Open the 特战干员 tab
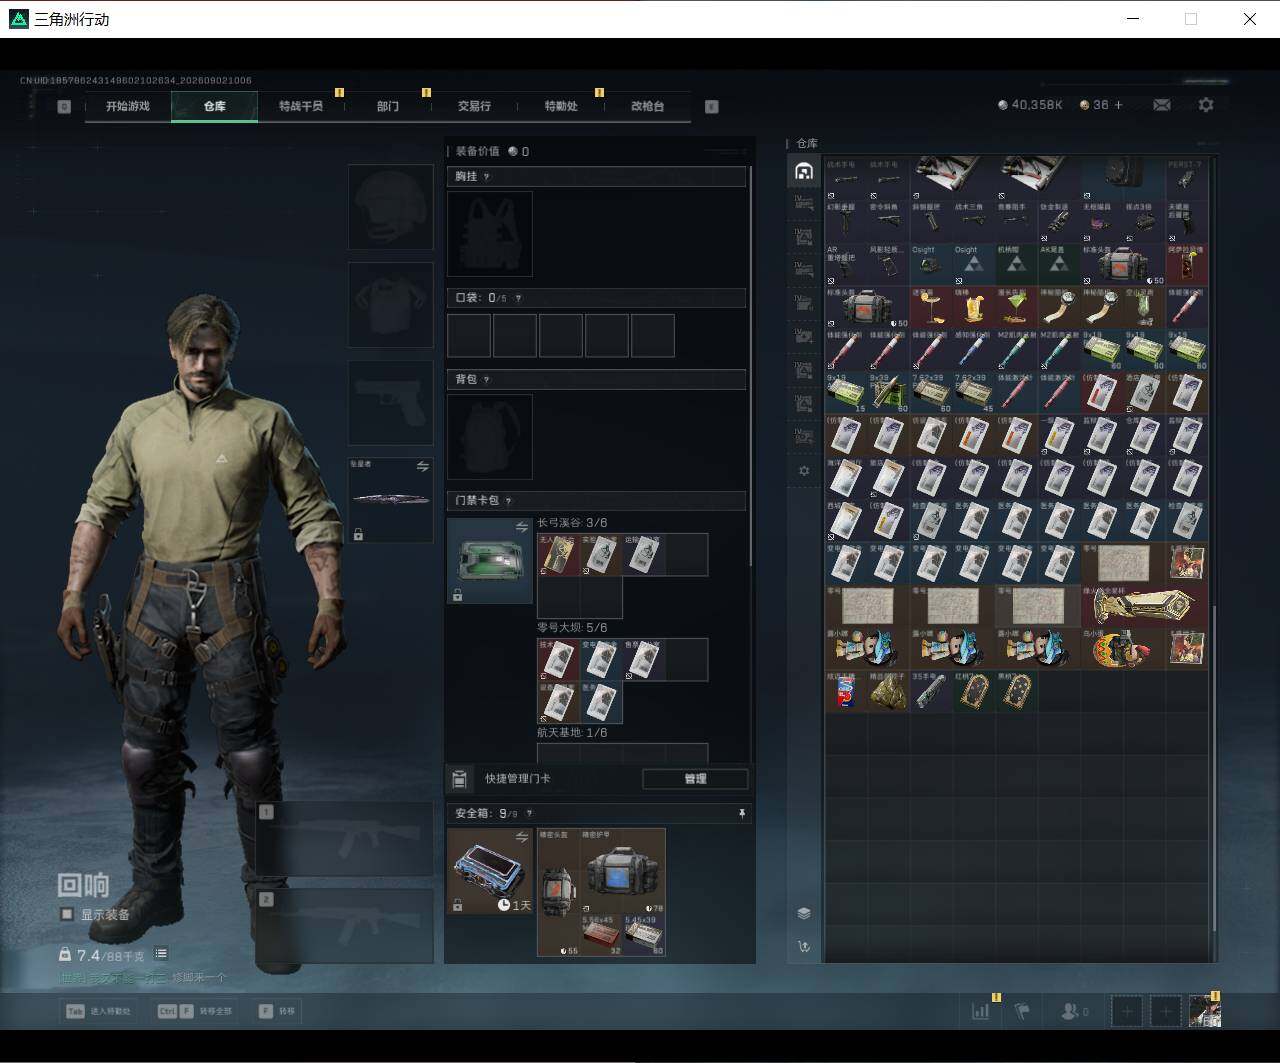The width and height of the screenshot is (1280, 1063). point(301,106)
